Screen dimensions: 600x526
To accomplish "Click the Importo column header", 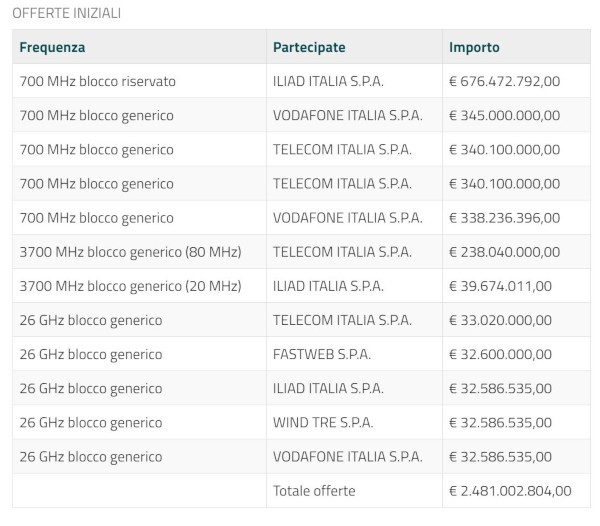I will (x=474, y=47).
